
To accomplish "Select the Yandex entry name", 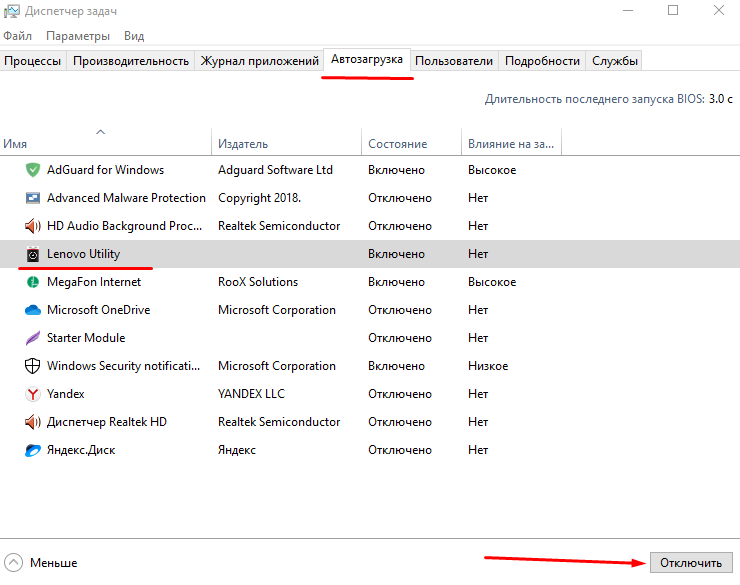I will pos(65,394).
